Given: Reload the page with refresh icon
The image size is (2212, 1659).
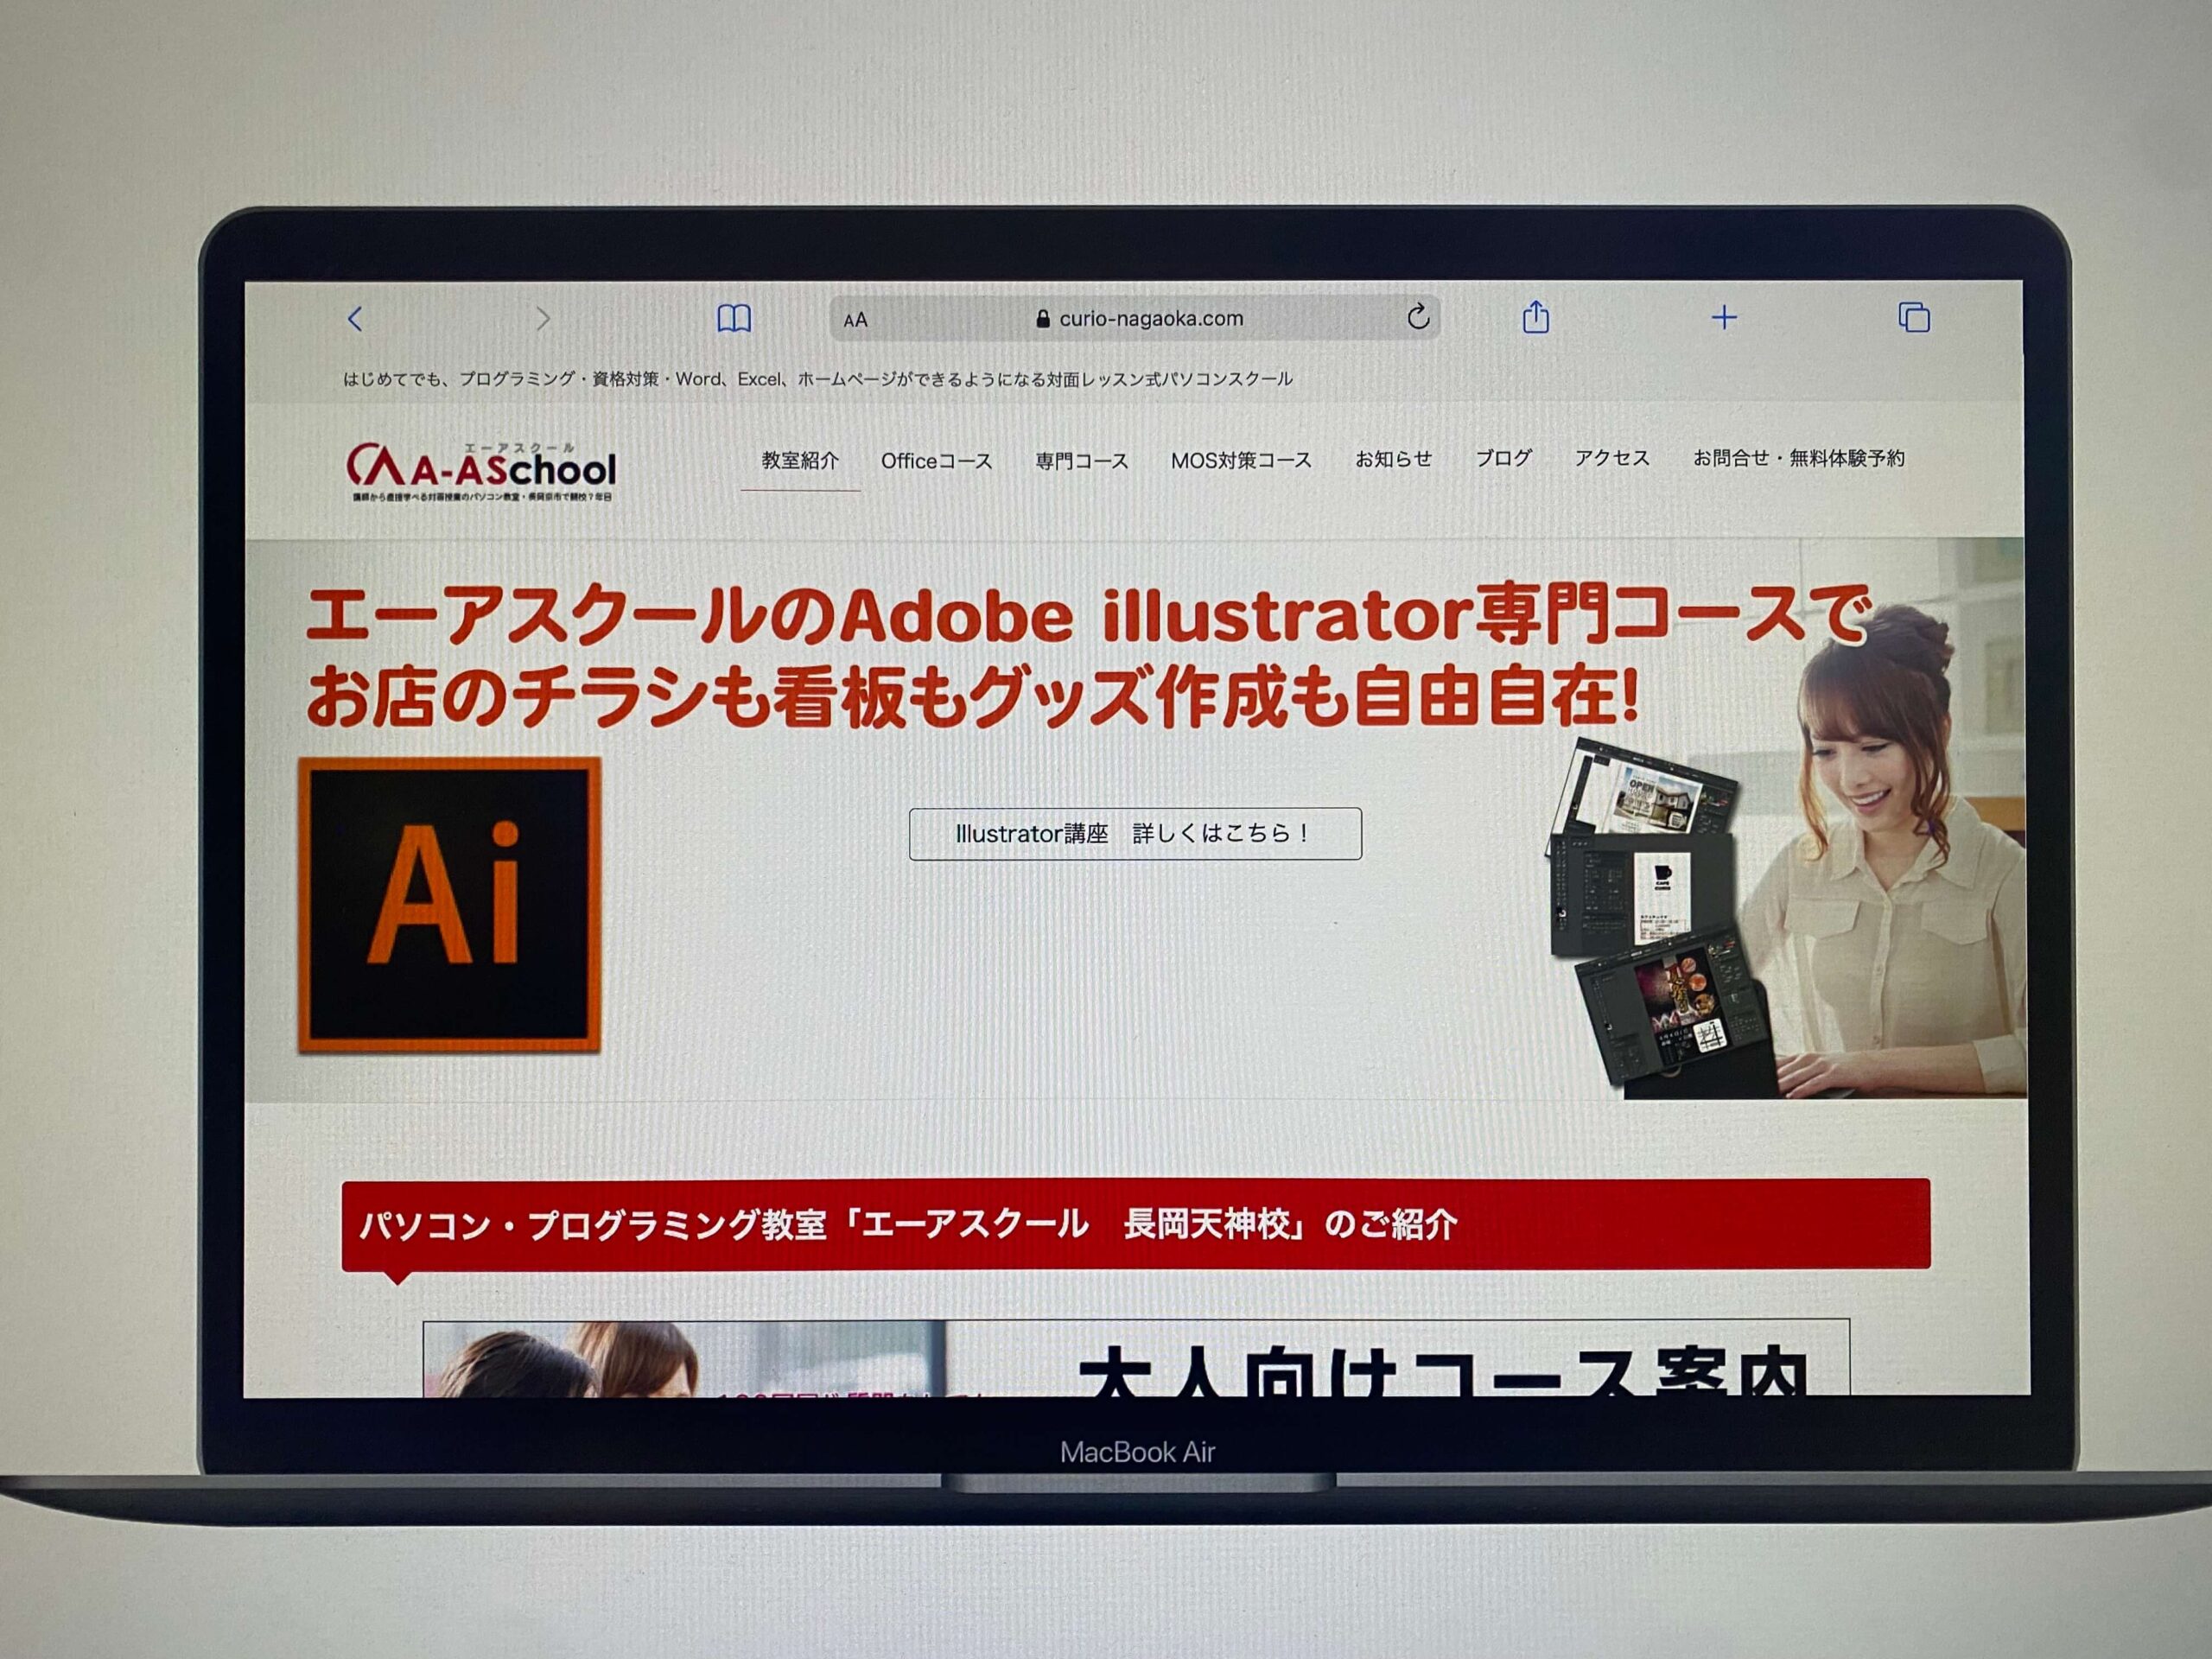Looking at the screenshot, I should point(1417,318).
